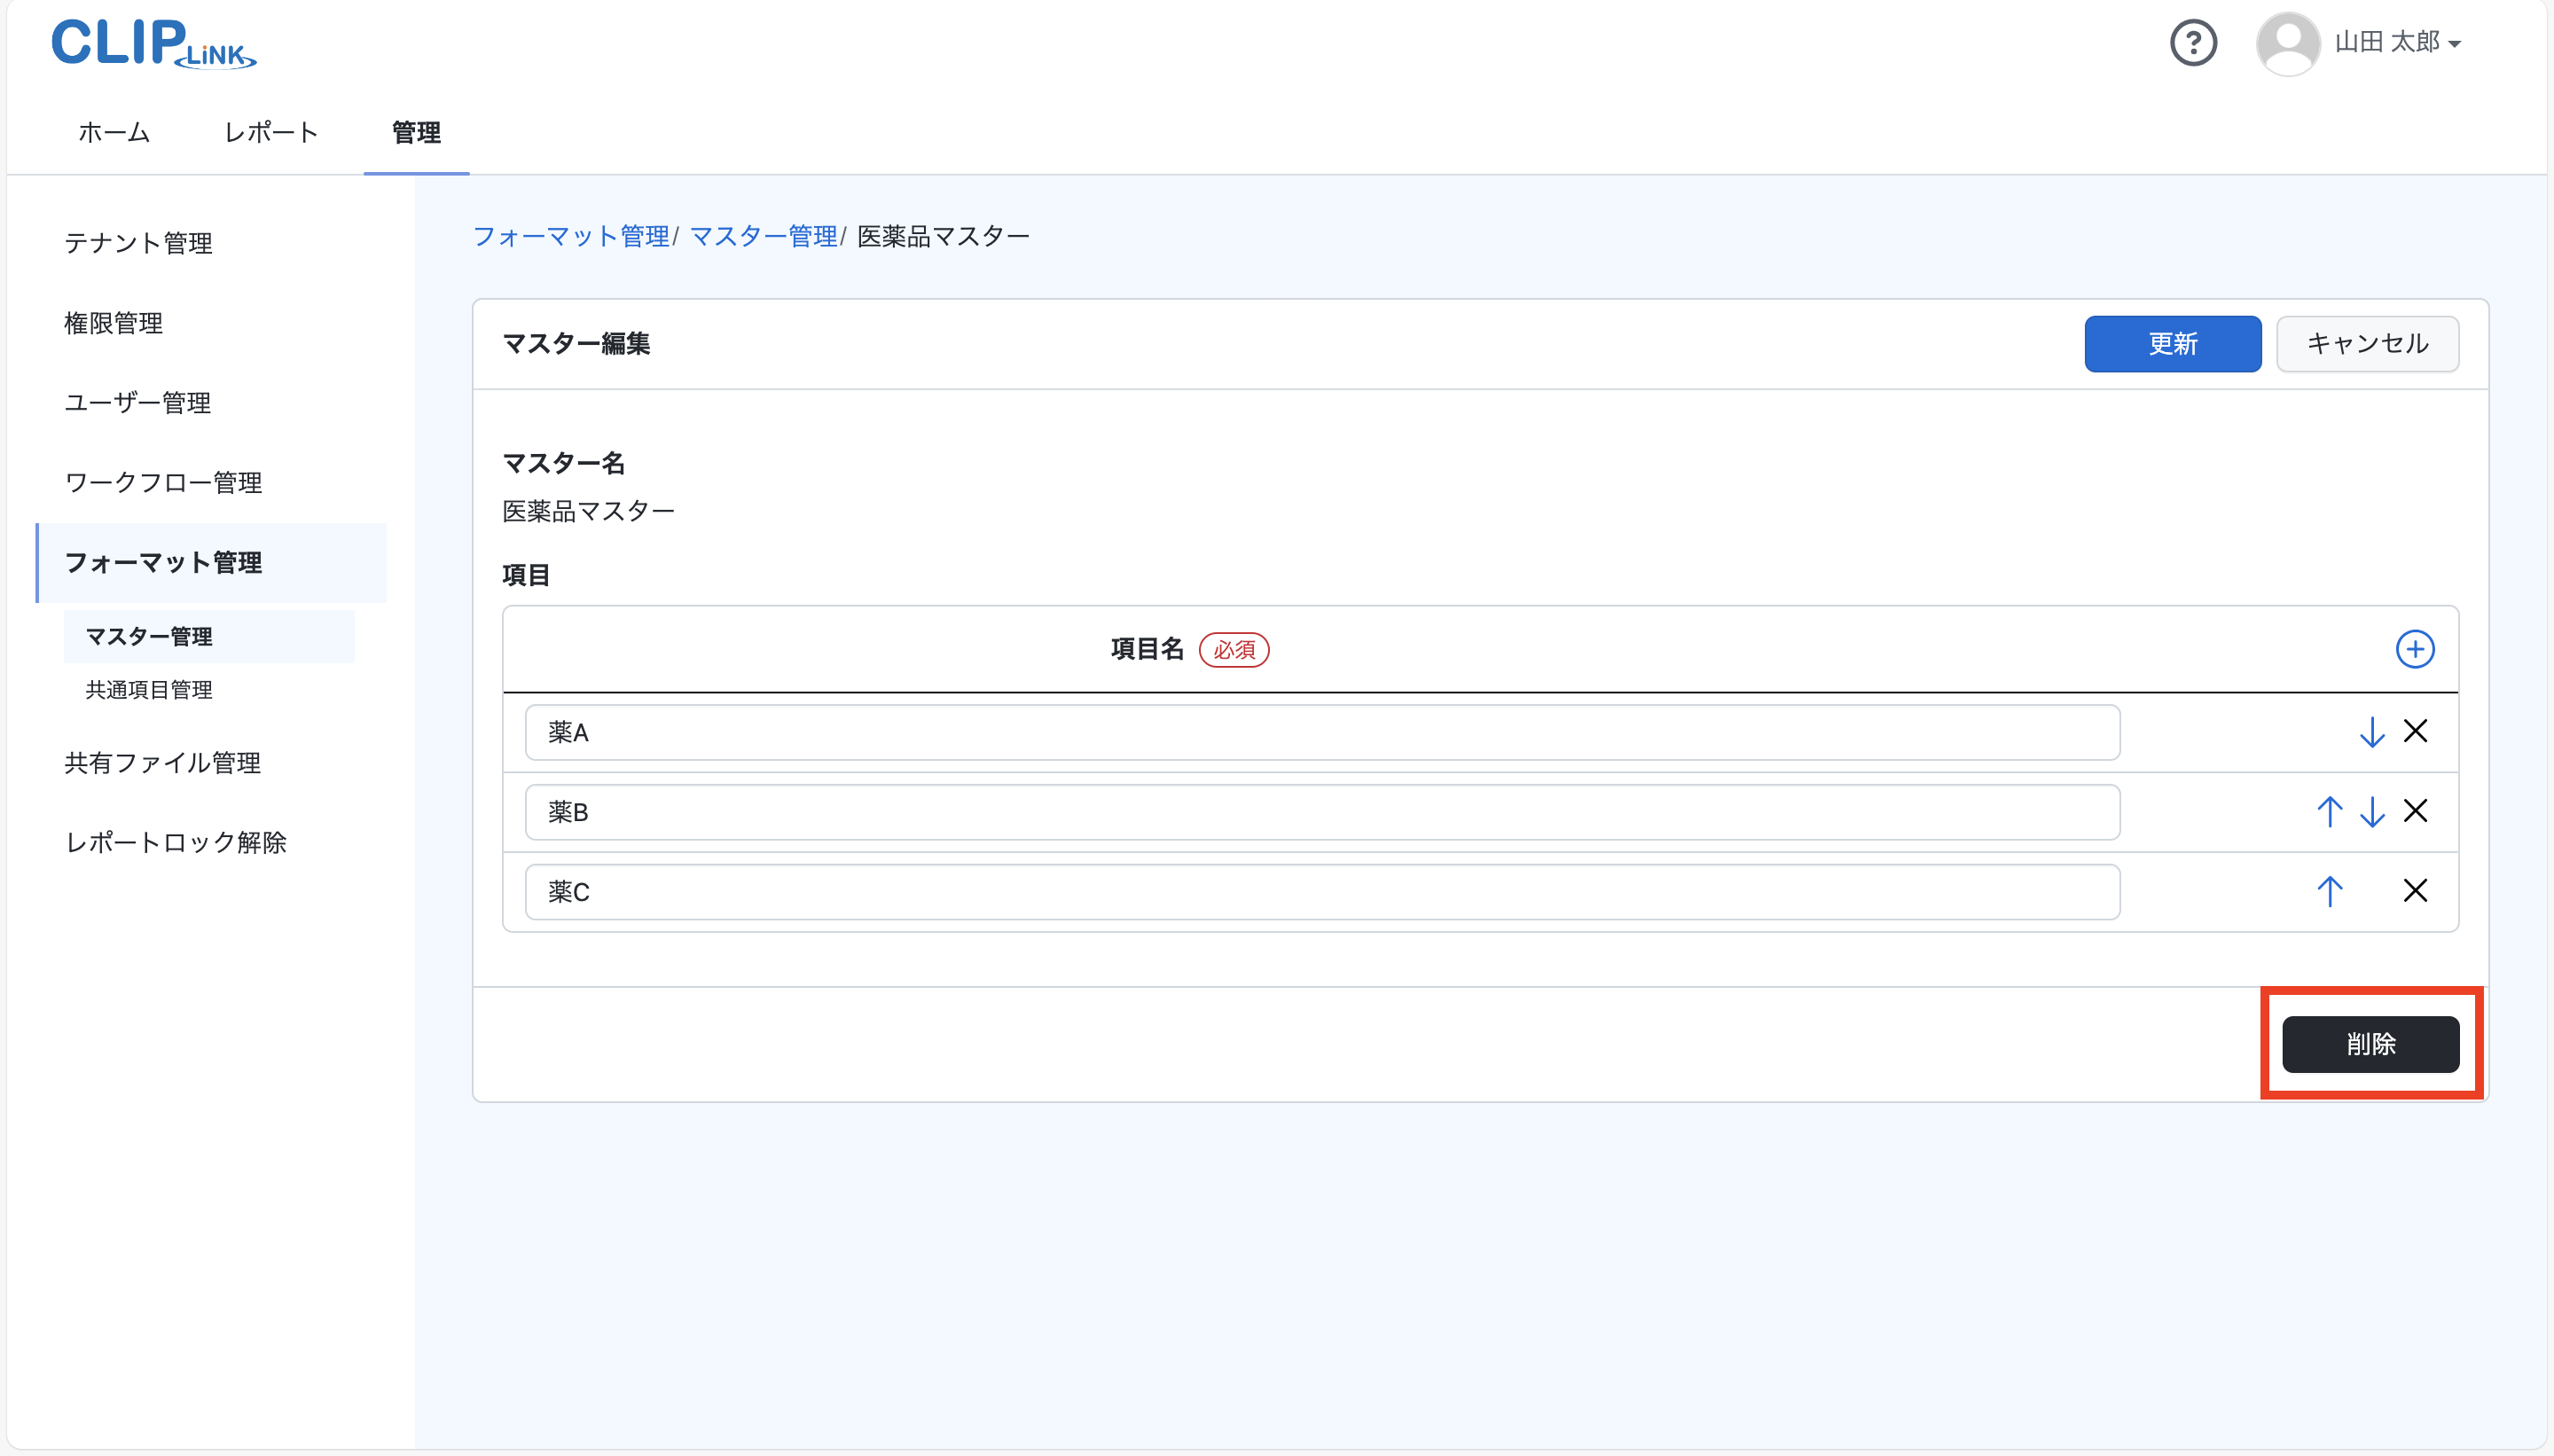Viewport: 2554px width, 1456px height.
Task: Switch to the レポート tab
Action: pos(270,131)
